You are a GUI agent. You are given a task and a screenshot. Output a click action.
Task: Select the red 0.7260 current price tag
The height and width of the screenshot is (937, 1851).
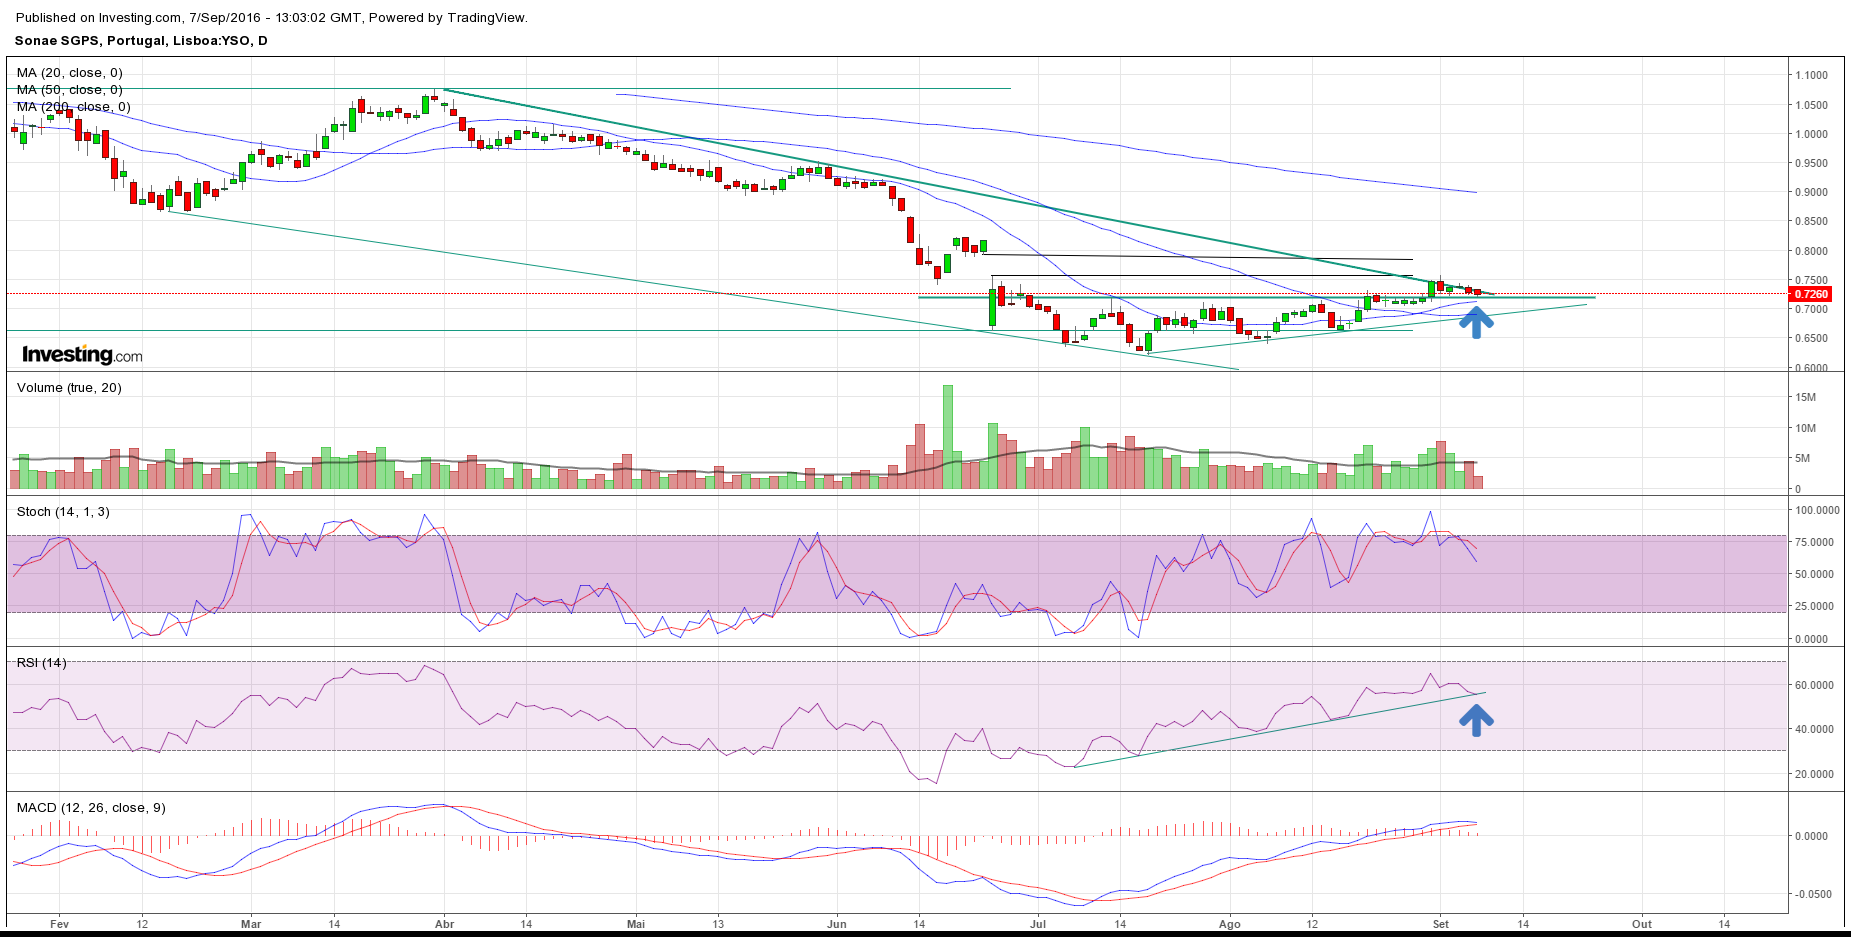(1811, 294)
